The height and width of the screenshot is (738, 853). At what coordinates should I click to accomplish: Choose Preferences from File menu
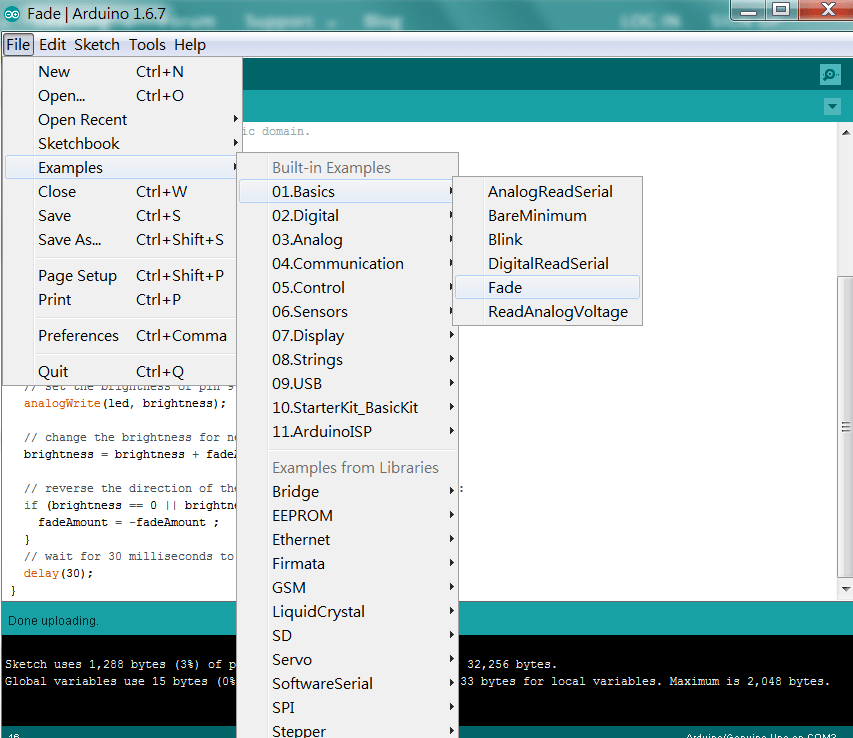point(78,336)
